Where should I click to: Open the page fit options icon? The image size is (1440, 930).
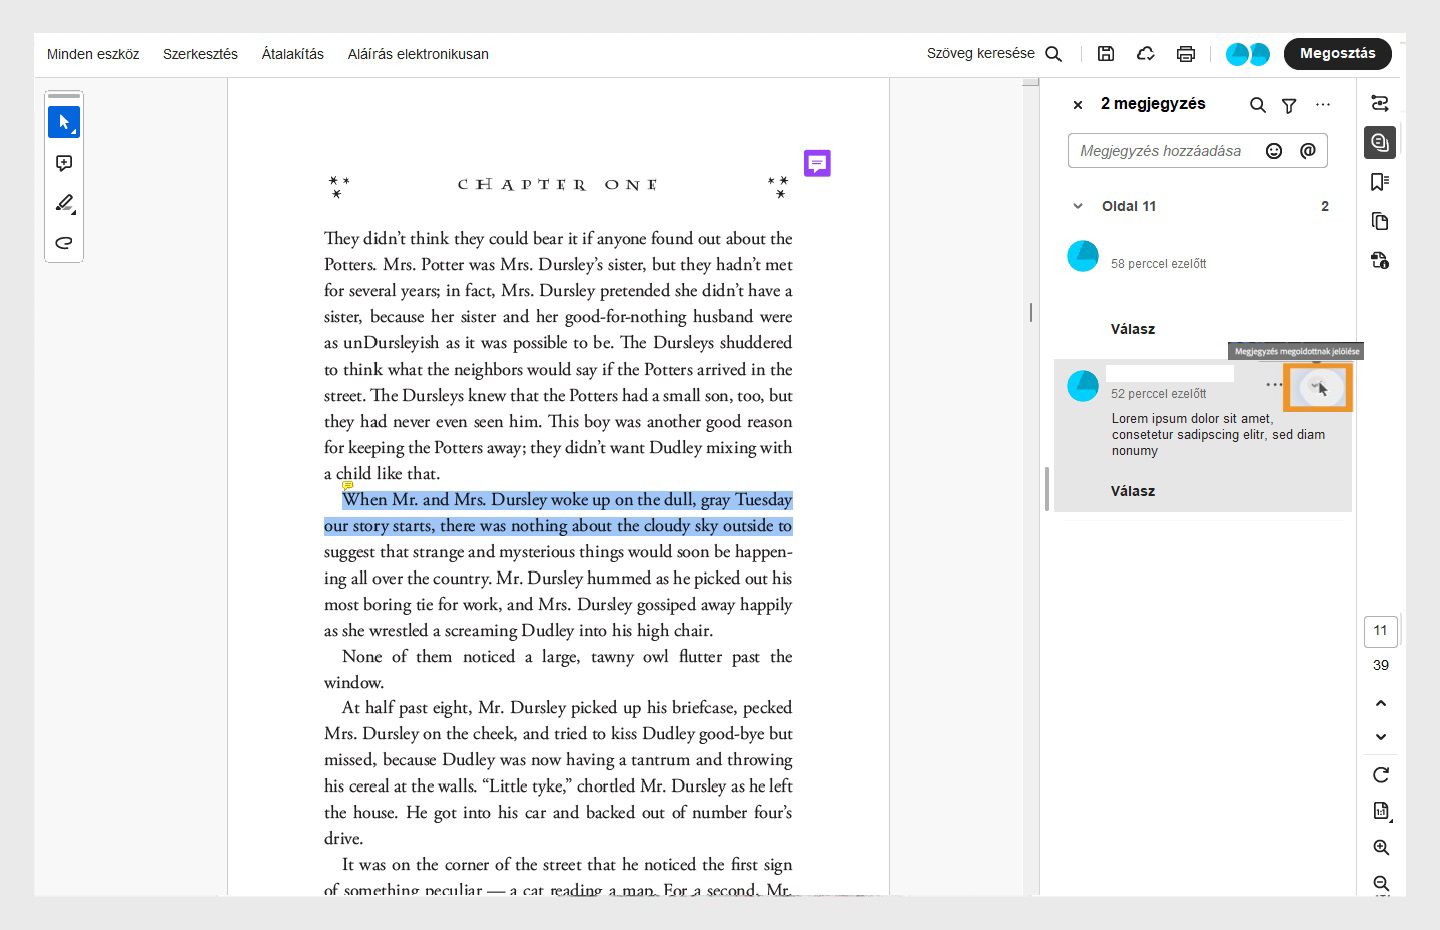tap(1381, 811)
